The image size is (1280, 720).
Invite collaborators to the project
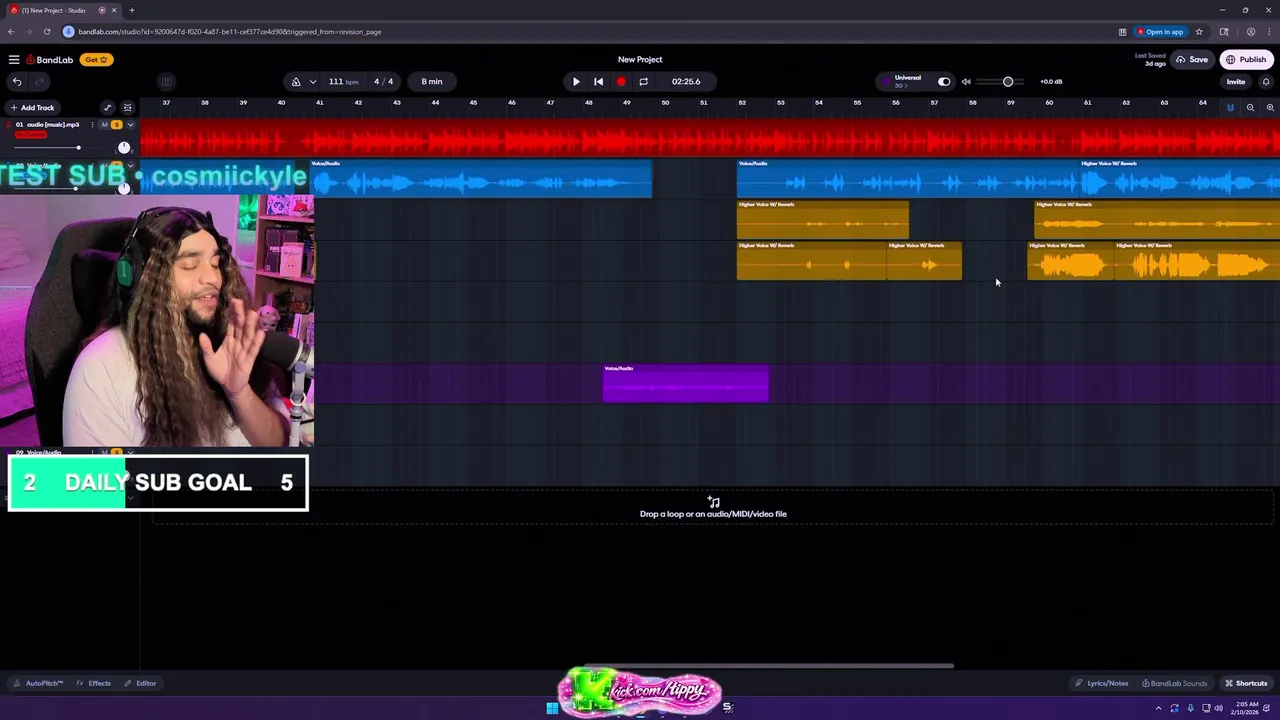coord(1236,82)
